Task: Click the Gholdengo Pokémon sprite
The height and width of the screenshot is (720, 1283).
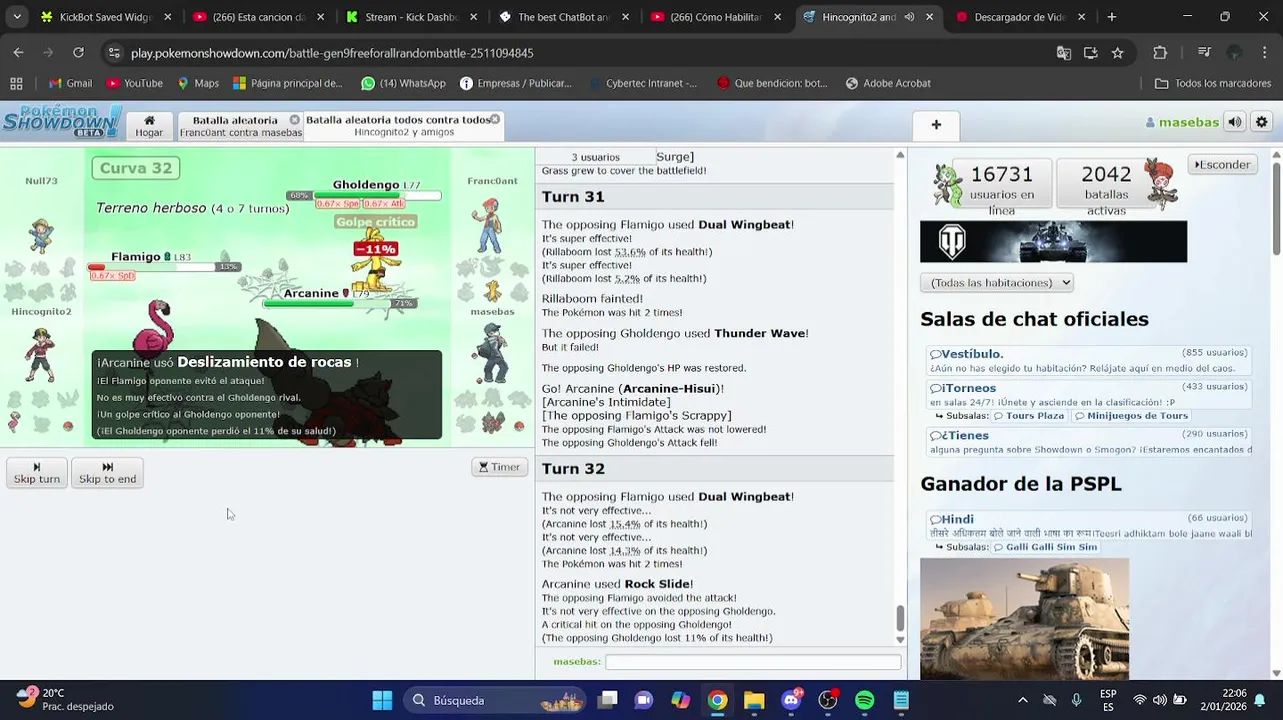Action: coord(375,262)
